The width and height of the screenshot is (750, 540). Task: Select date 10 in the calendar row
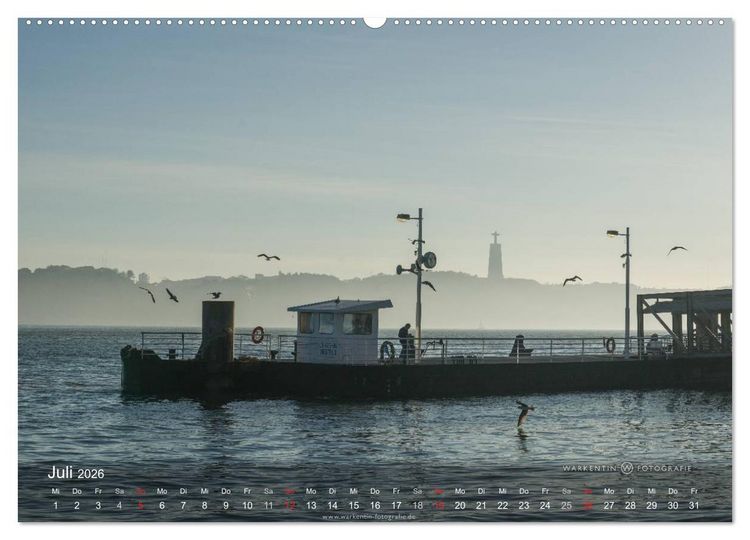pos(247,505)
